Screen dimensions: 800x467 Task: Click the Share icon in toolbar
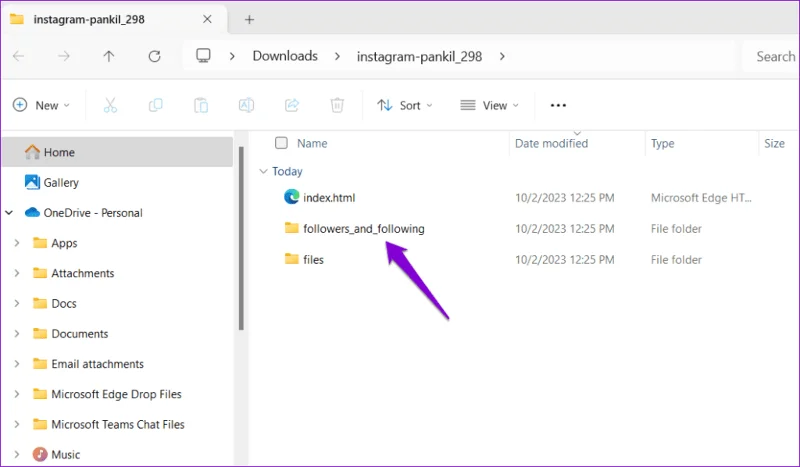(x=292, y=105)
